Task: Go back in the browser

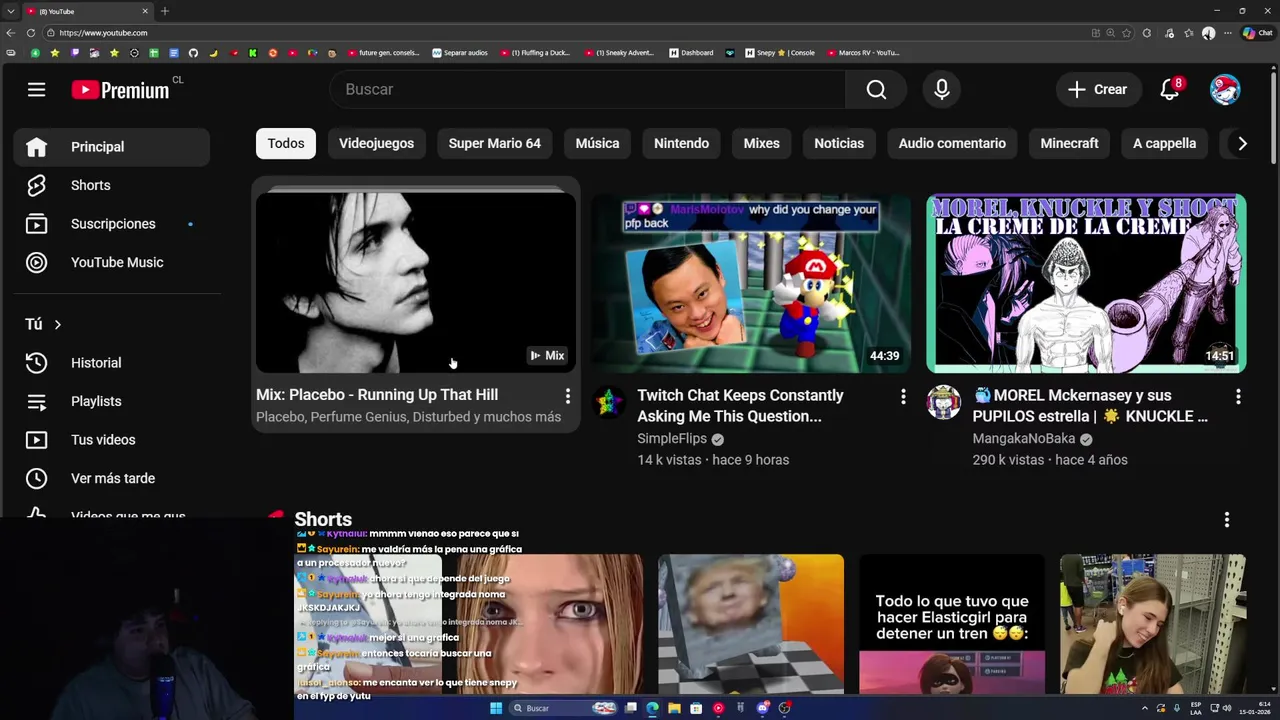Action: (11, 33)
